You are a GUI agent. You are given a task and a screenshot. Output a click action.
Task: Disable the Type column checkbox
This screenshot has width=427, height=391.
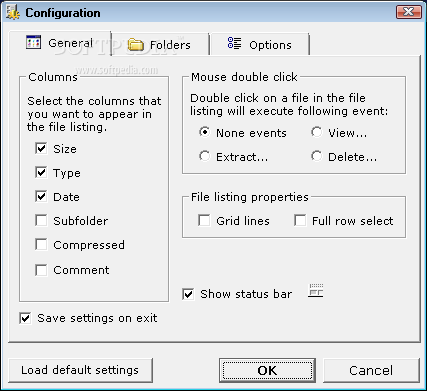click(x=41, y=172)
